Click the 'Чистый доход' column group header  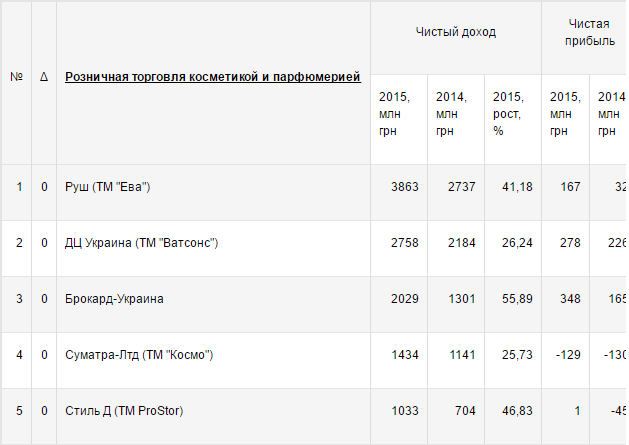click(x=456, y=32)
